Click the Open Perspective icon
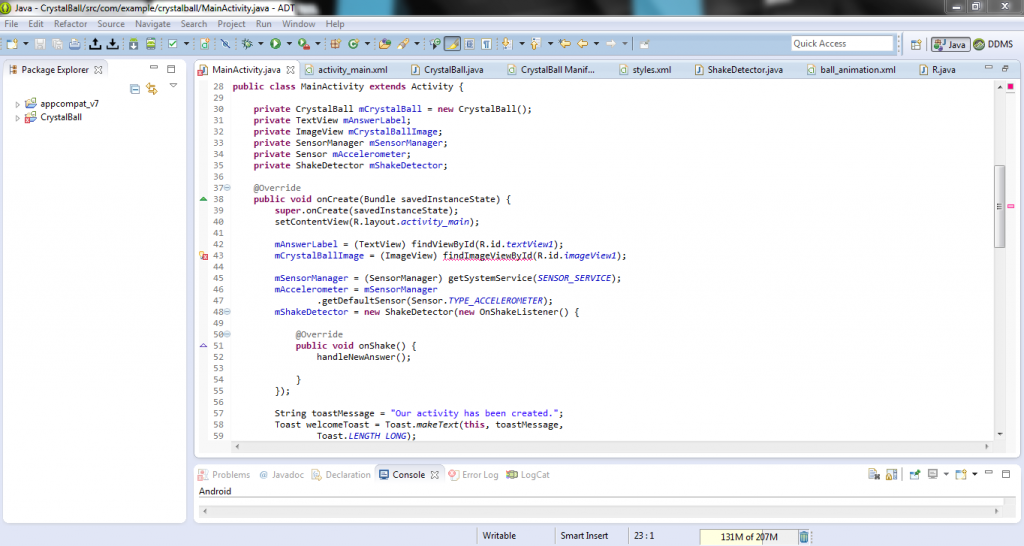Screen dimensions: 1024x546 (x=916, y=44)
